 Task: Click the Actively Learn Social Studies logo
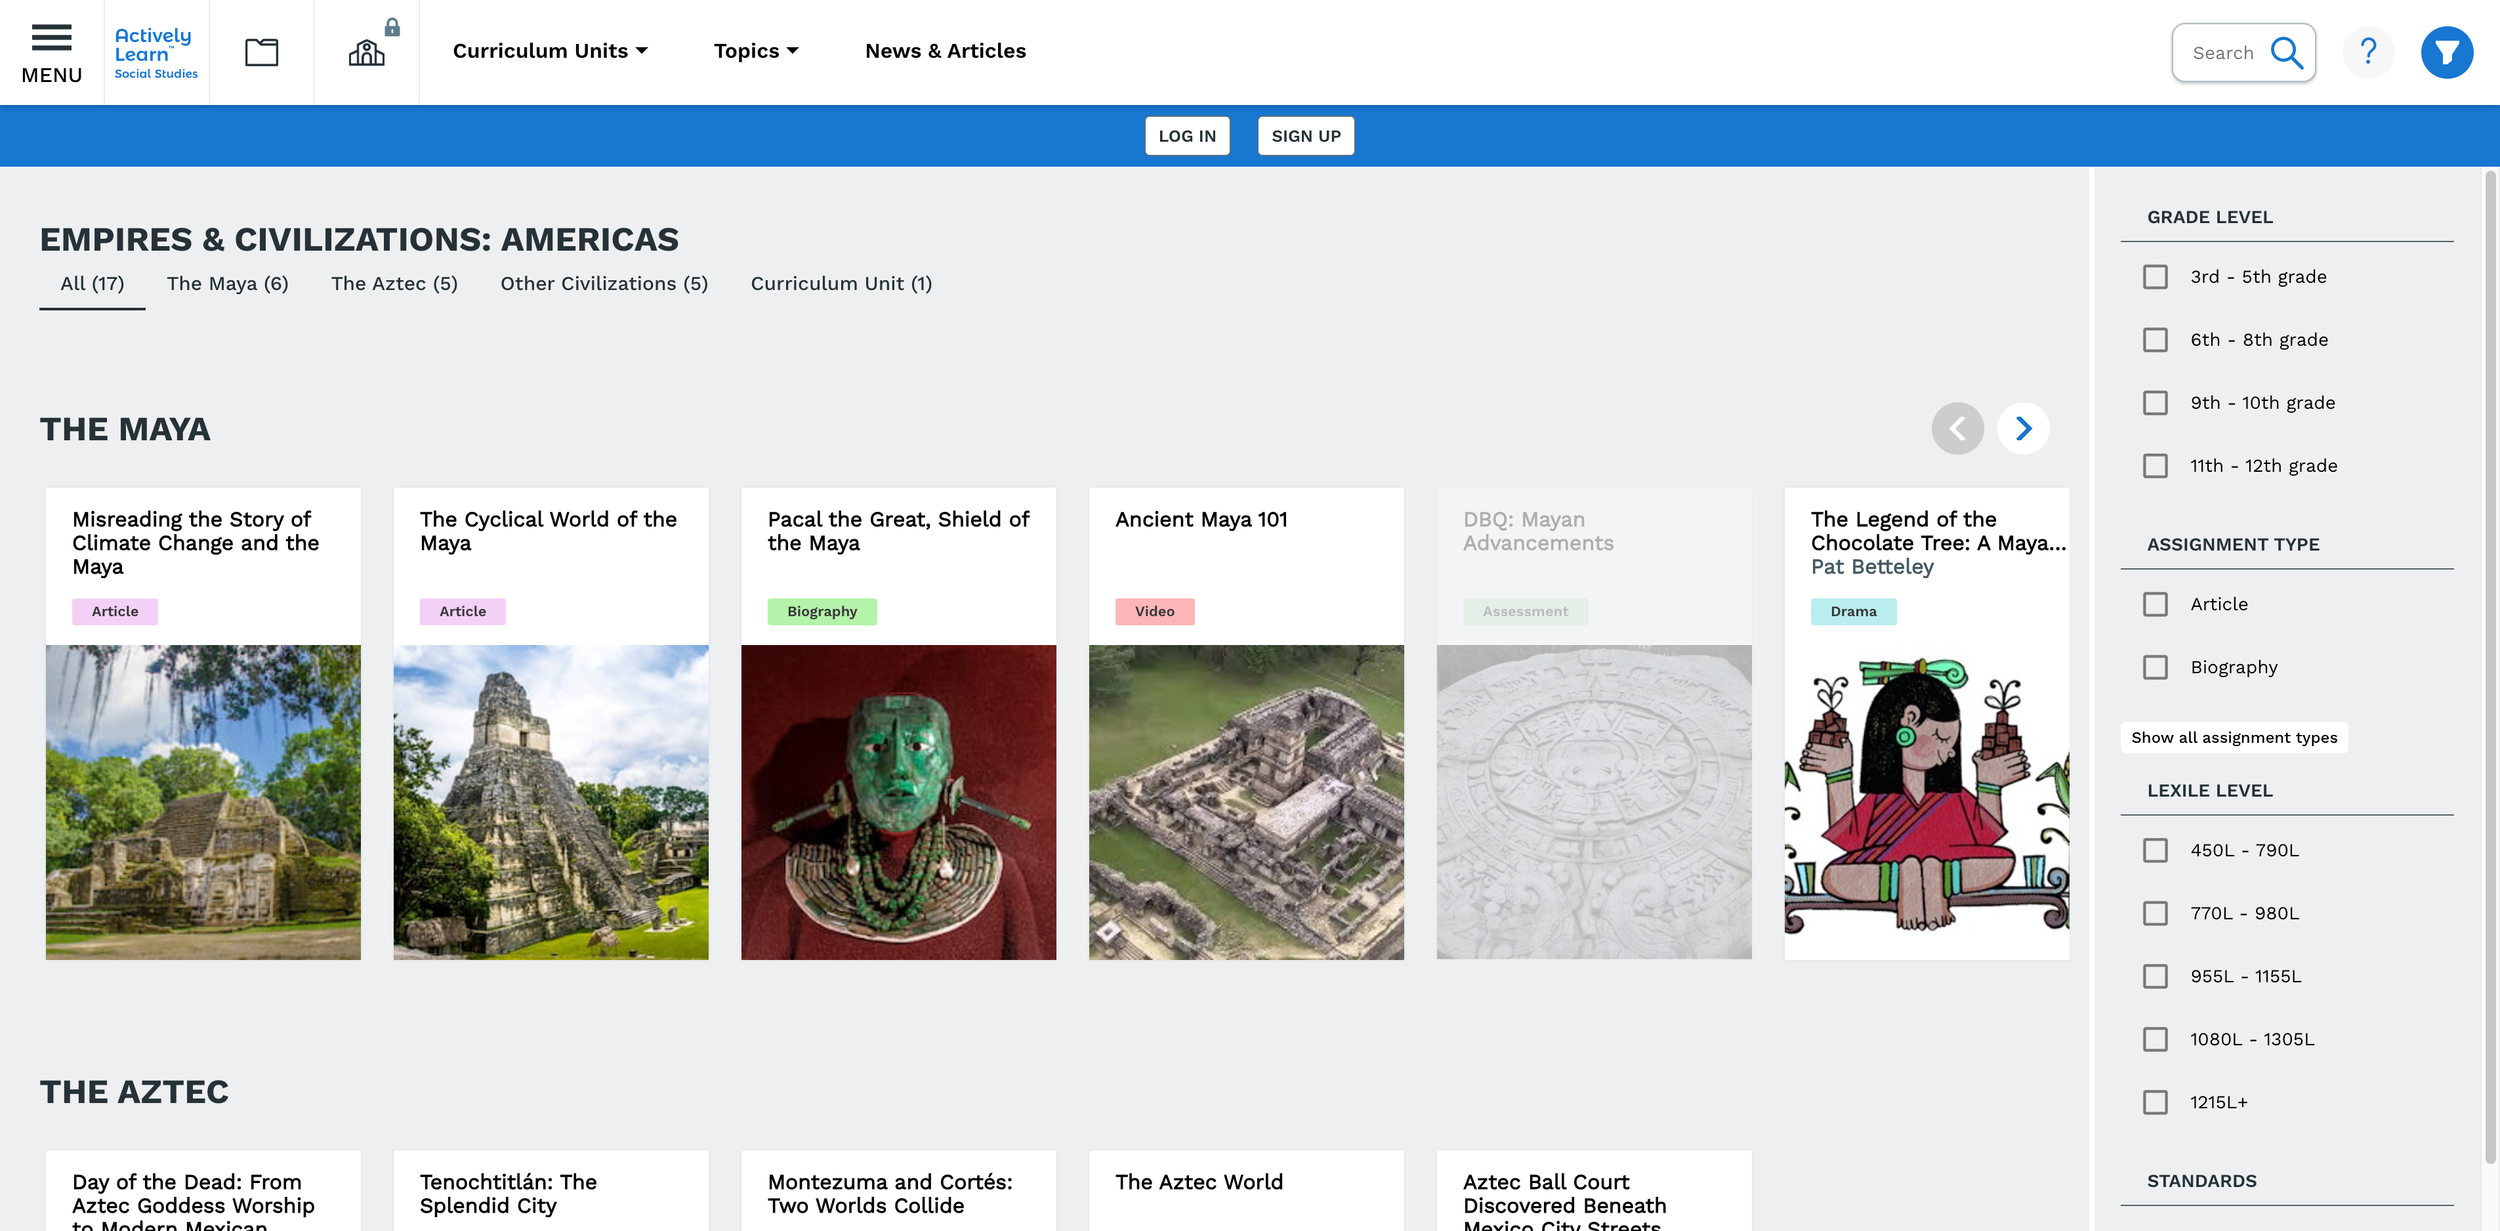tap(156, 53)
